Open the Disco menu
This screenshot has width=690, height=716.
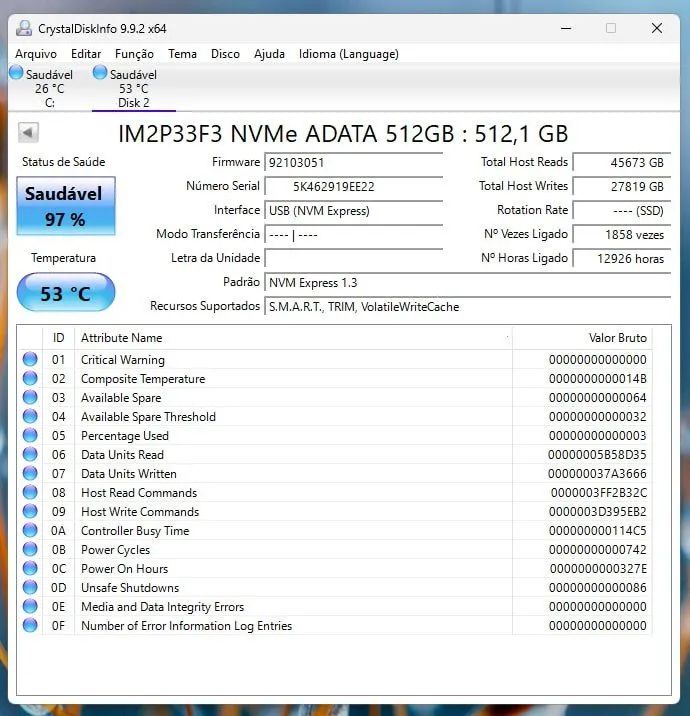(x=225, y=54)
